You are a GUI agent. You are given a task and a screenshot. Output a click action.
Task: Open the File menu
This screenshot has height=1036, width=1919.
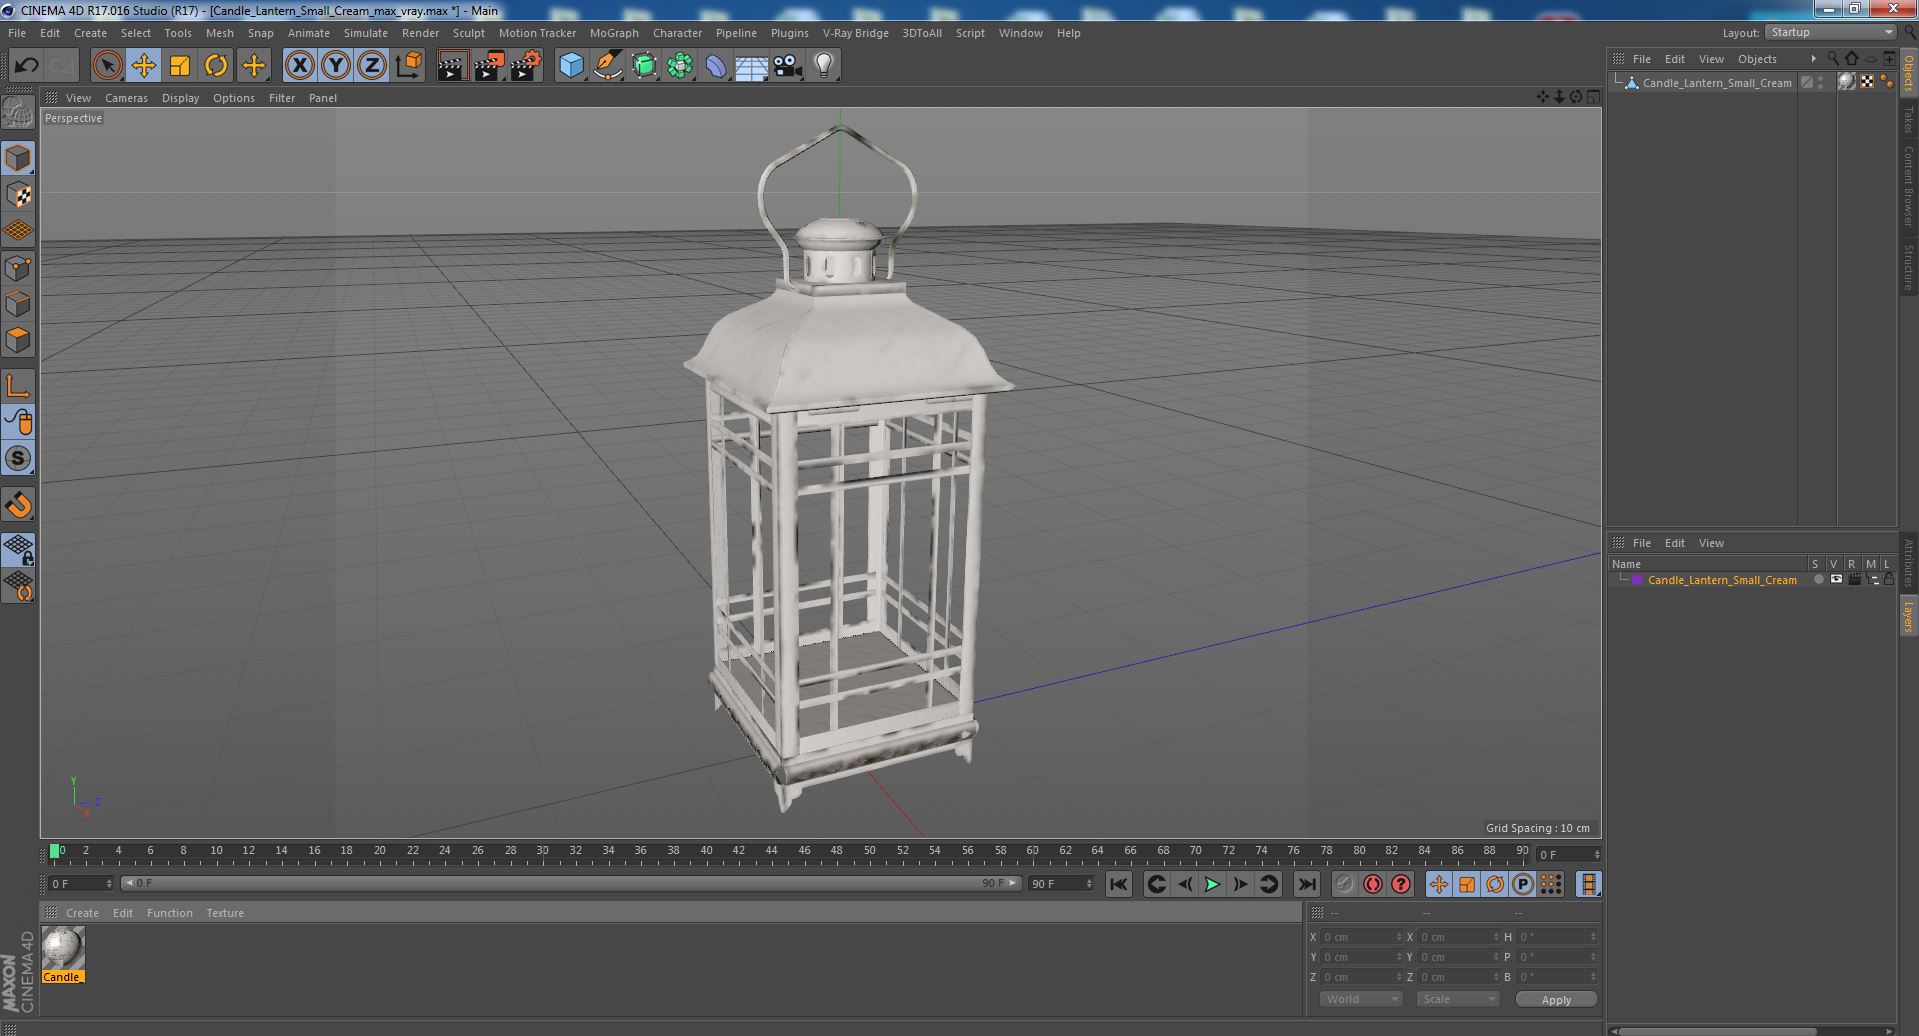[x=17, y=33]
